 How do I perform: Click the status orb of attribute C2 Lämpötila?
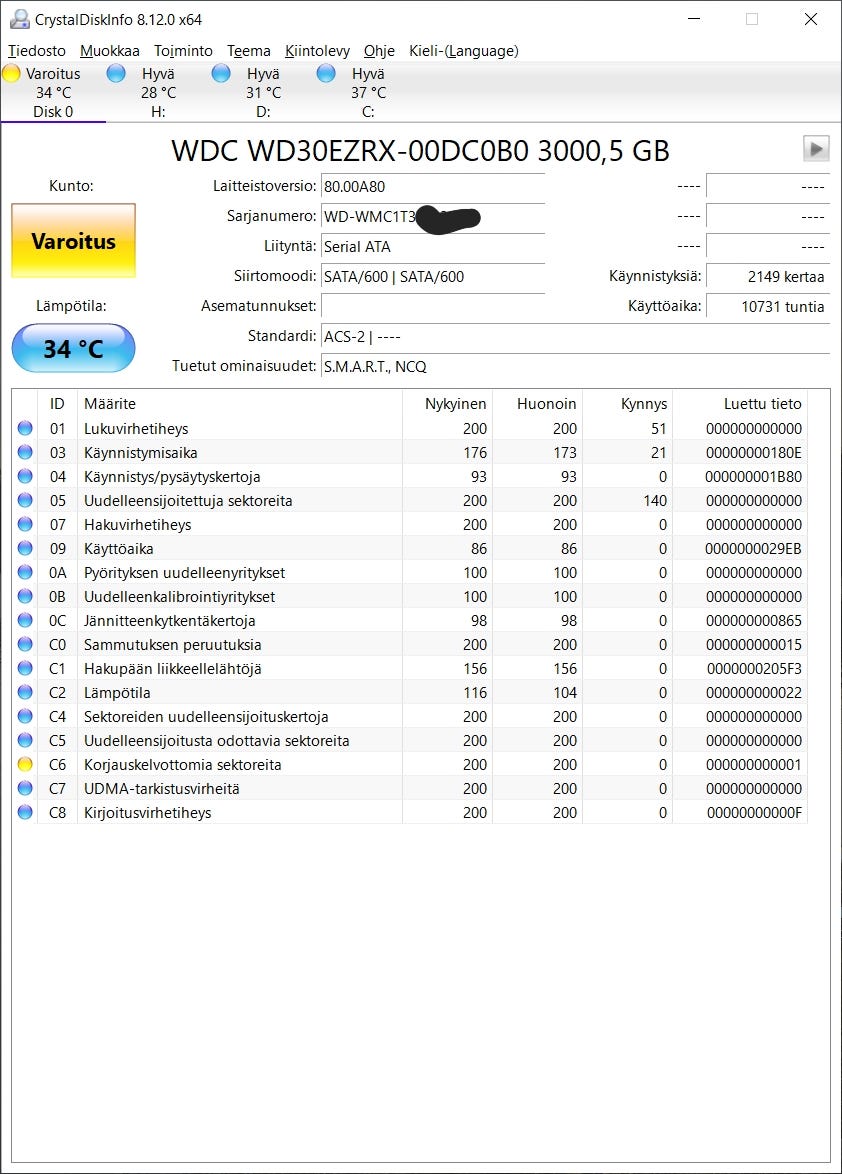click(25, 692)
